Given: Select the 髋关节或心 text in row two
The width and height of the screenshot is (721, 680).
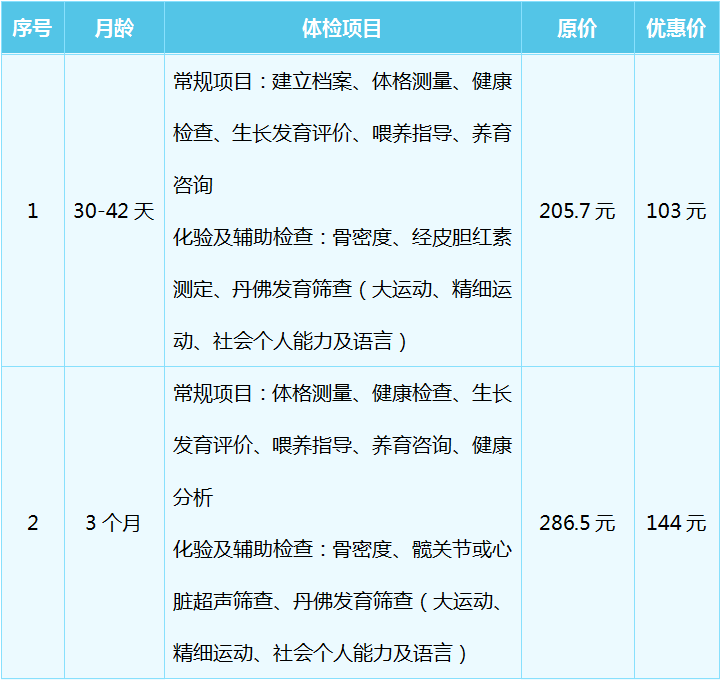Looking at the screenshot, I should pos(461,550).
